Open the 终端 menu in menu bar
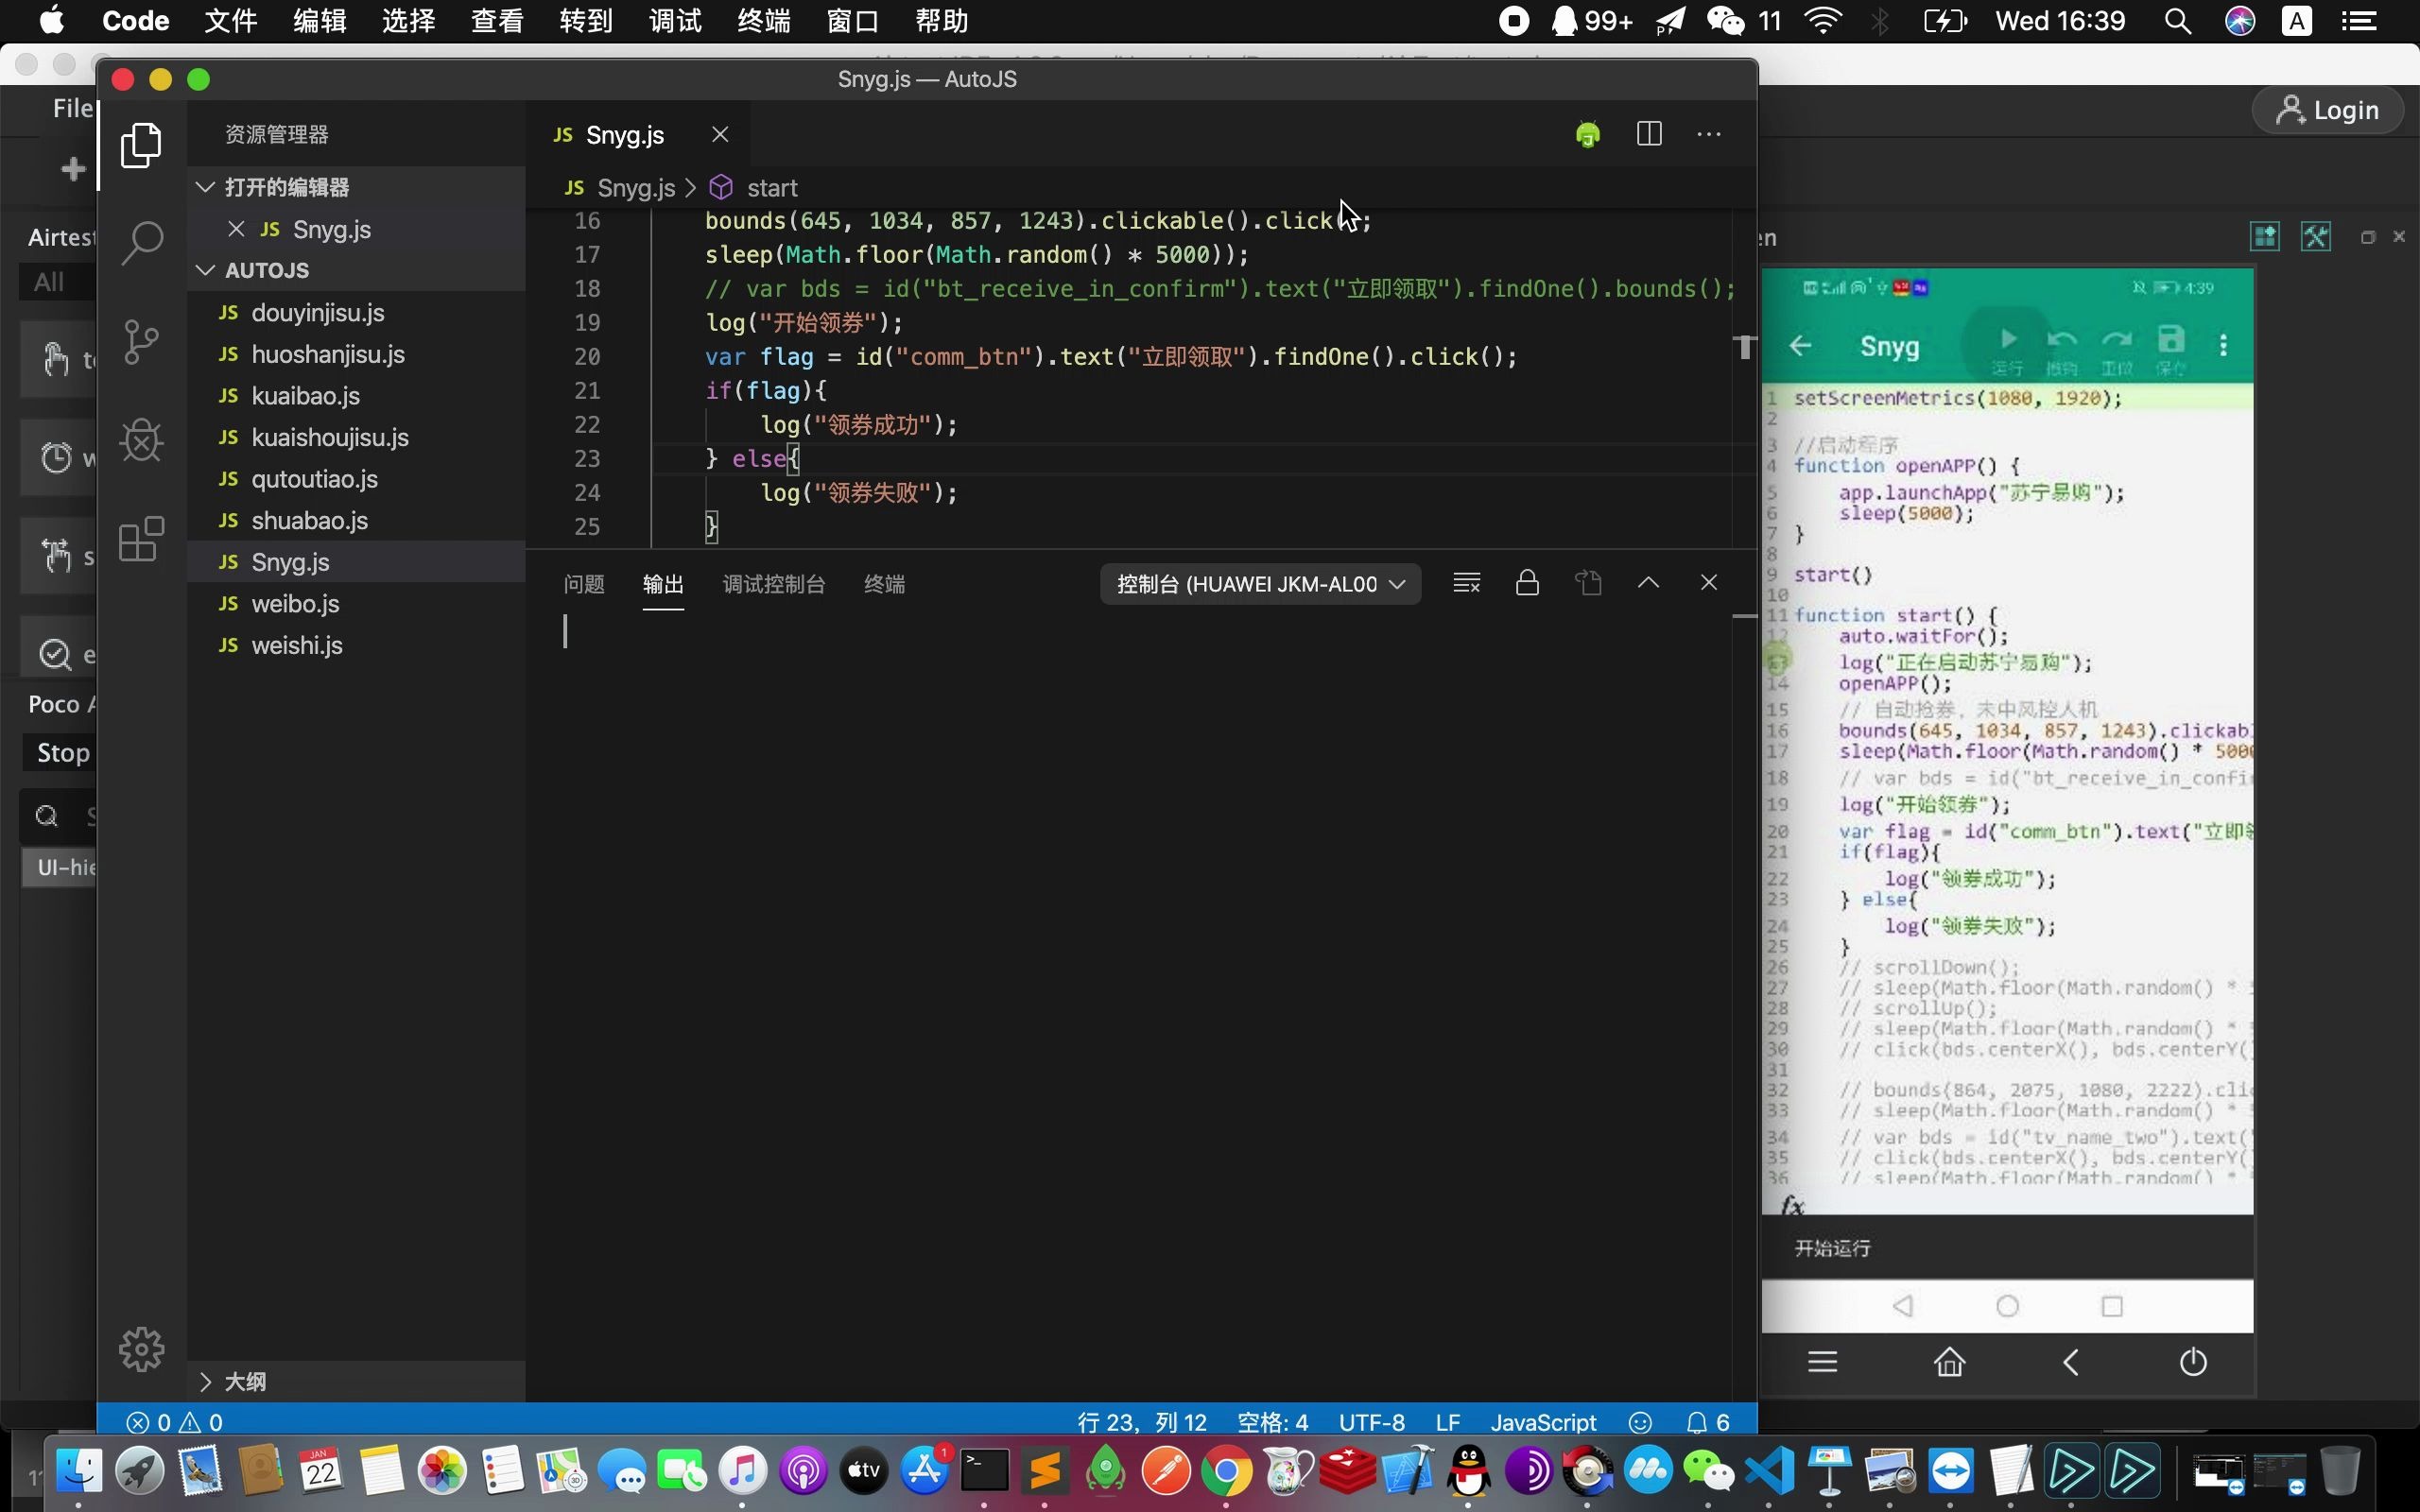Image resolution: width=2420 pixels, height=1512 pixels. pyautogui.click(x=764, y=21)
